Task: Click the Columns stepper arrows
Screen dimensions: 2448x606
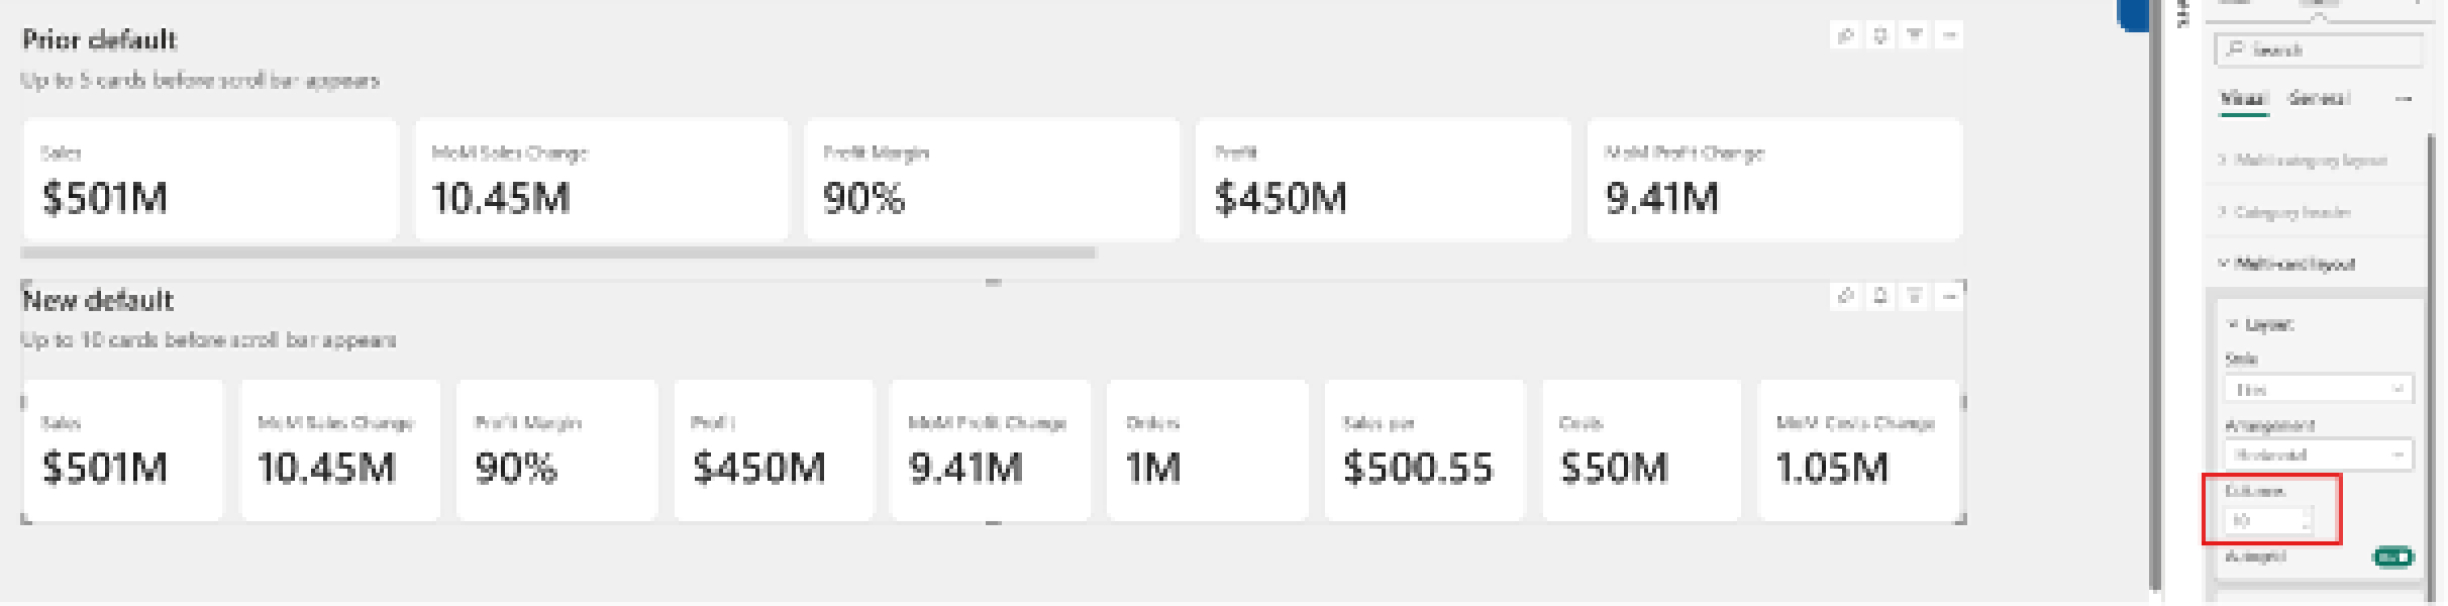Action: [2306, 521]
